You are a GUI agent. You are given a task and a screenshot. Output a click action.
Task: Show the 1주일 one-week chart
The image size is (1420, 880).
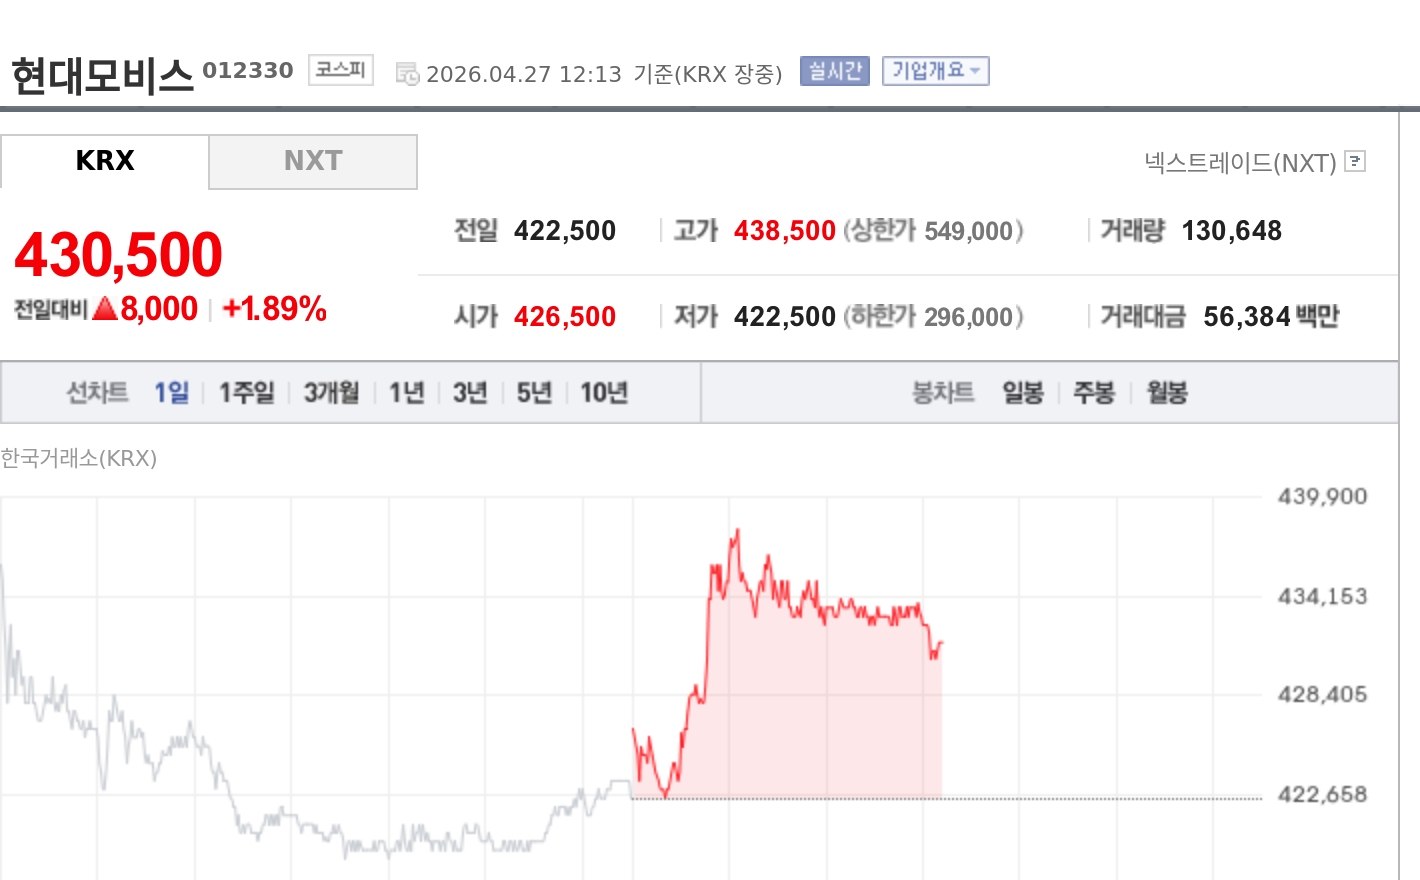(245, 393)
